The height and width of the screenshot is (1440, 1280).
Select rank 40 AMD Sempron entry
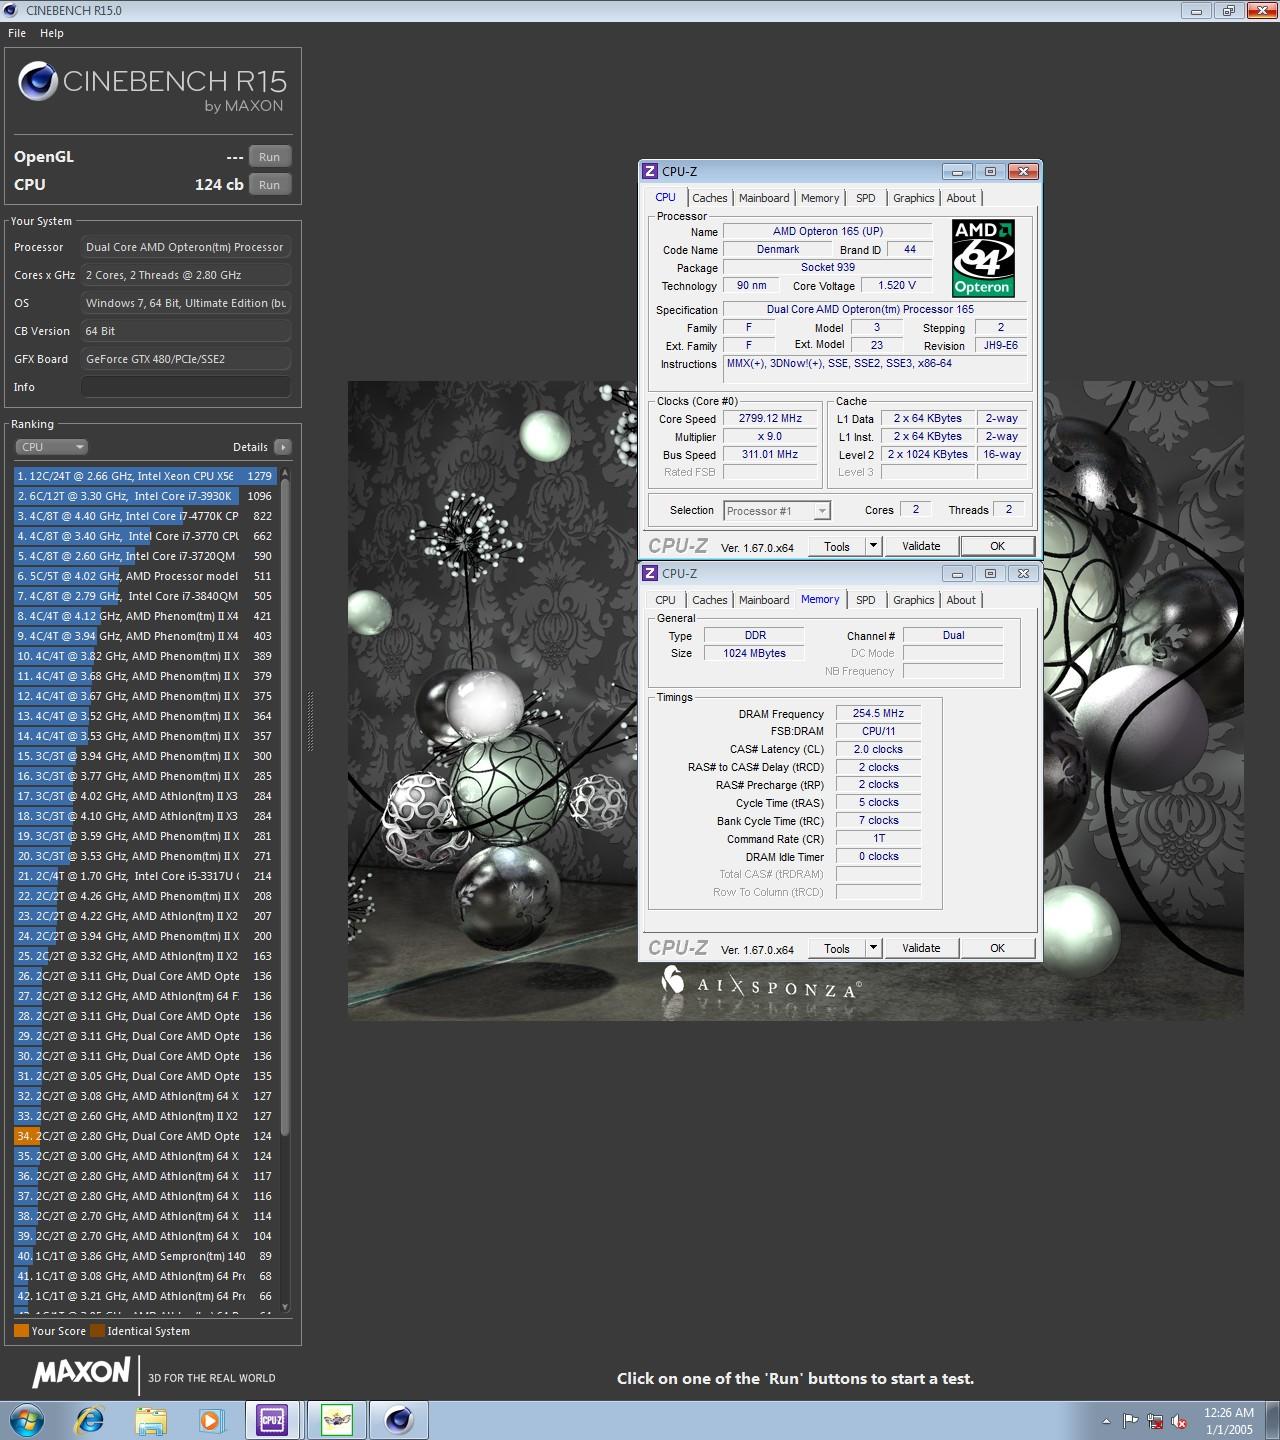coord(145,1256)
